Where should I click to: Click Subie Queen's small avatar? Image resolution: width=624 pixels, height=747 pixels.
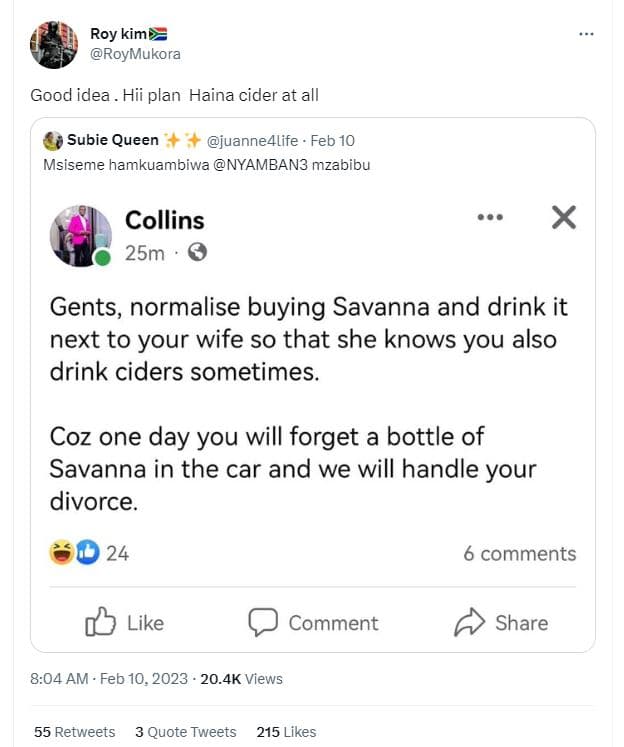pyautogui.click(x=53, y=141)
